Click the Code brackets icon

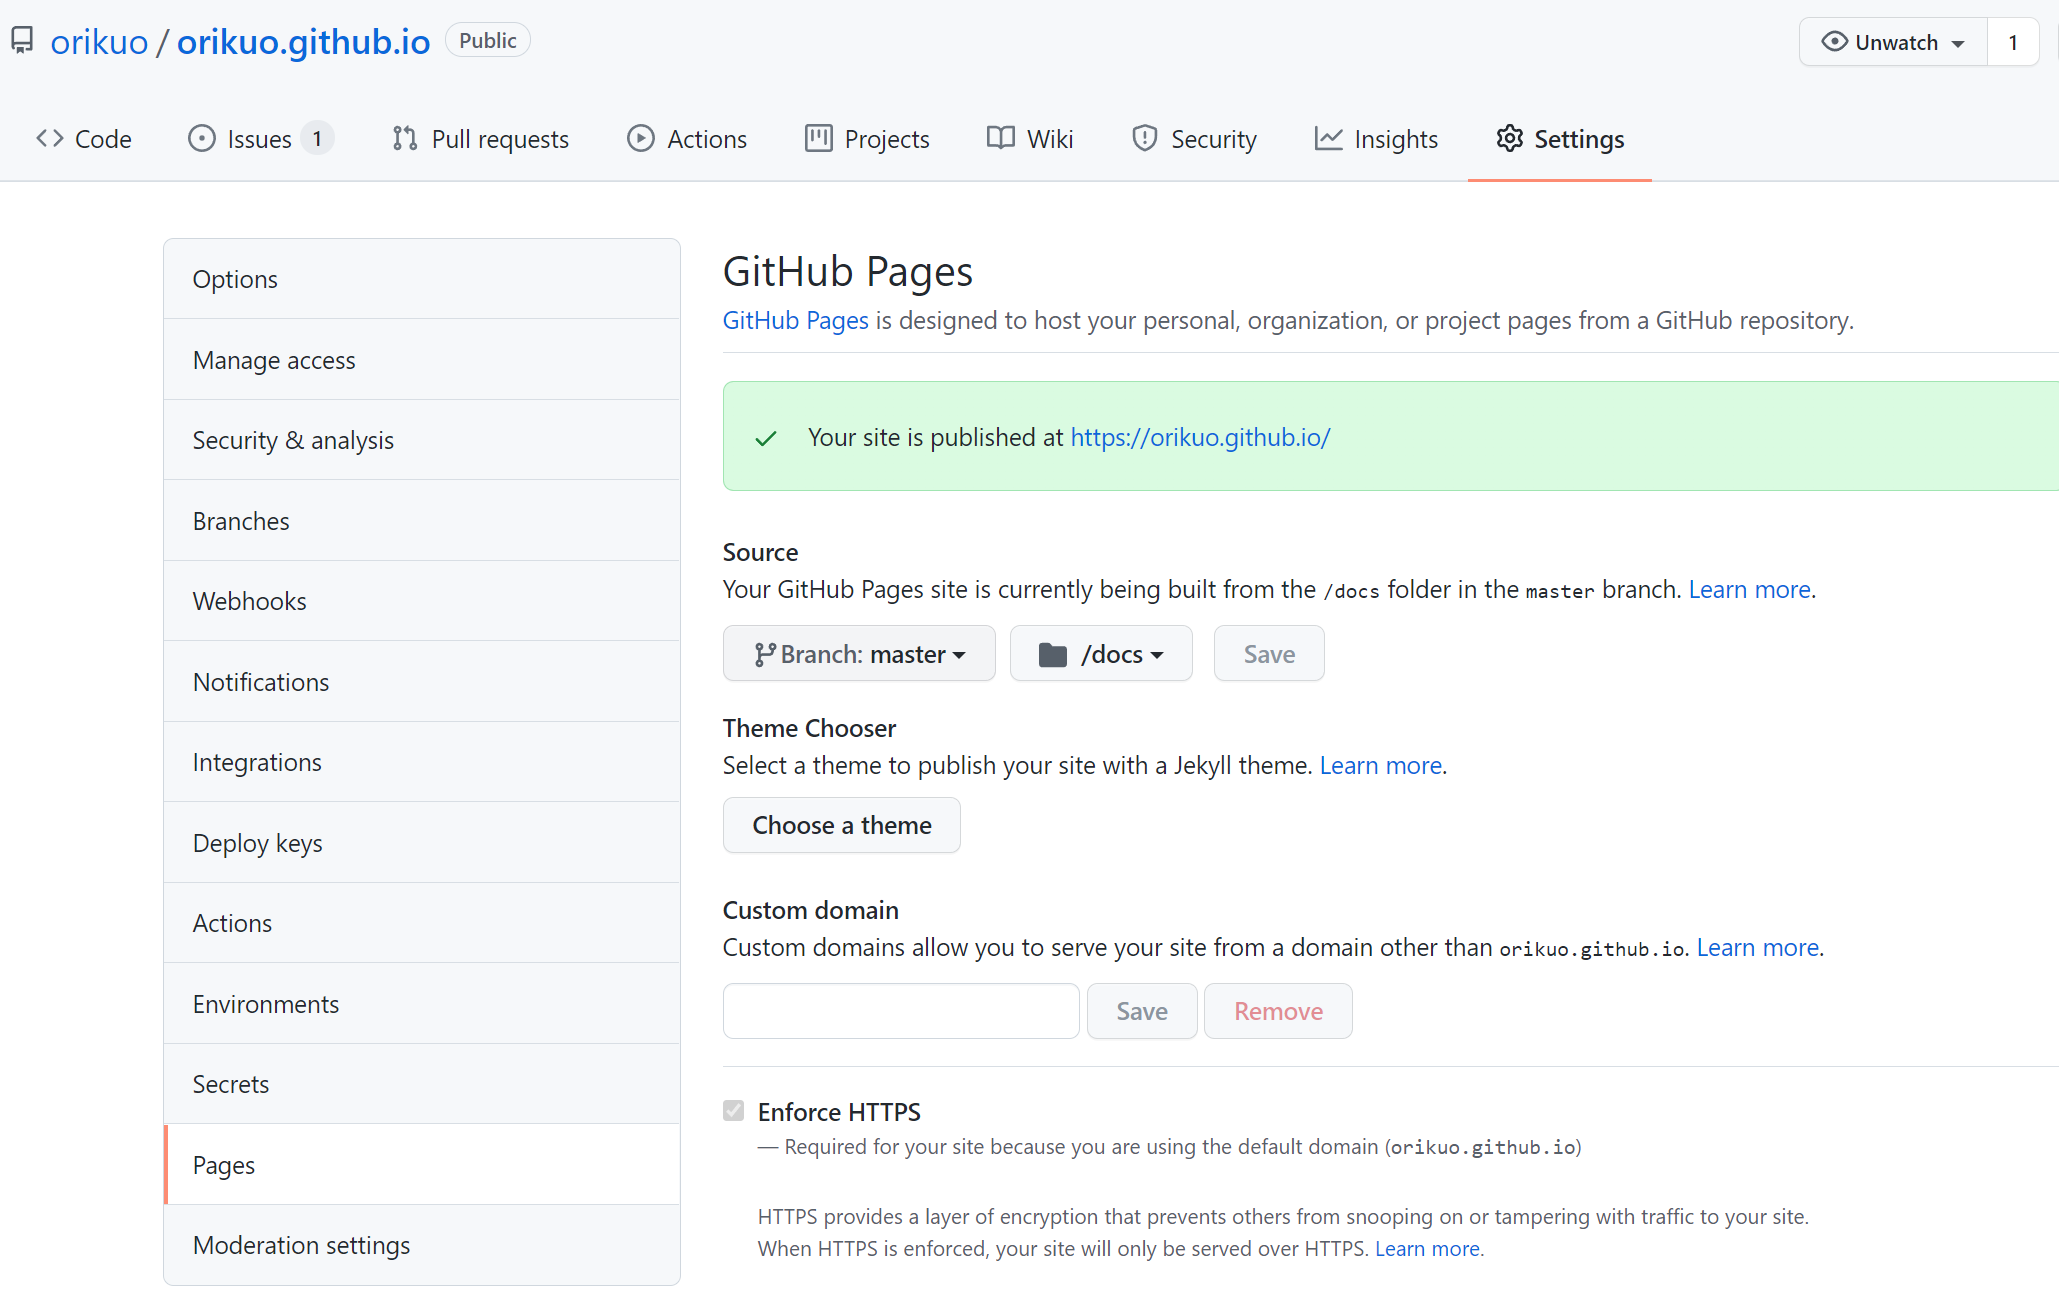tap(49, 139)
